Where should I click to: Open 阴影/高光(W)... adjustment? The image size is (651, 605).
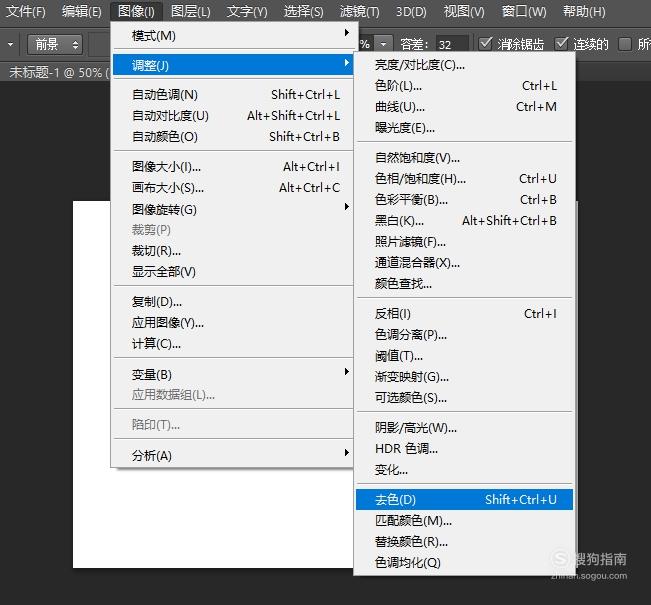(464, 428)
